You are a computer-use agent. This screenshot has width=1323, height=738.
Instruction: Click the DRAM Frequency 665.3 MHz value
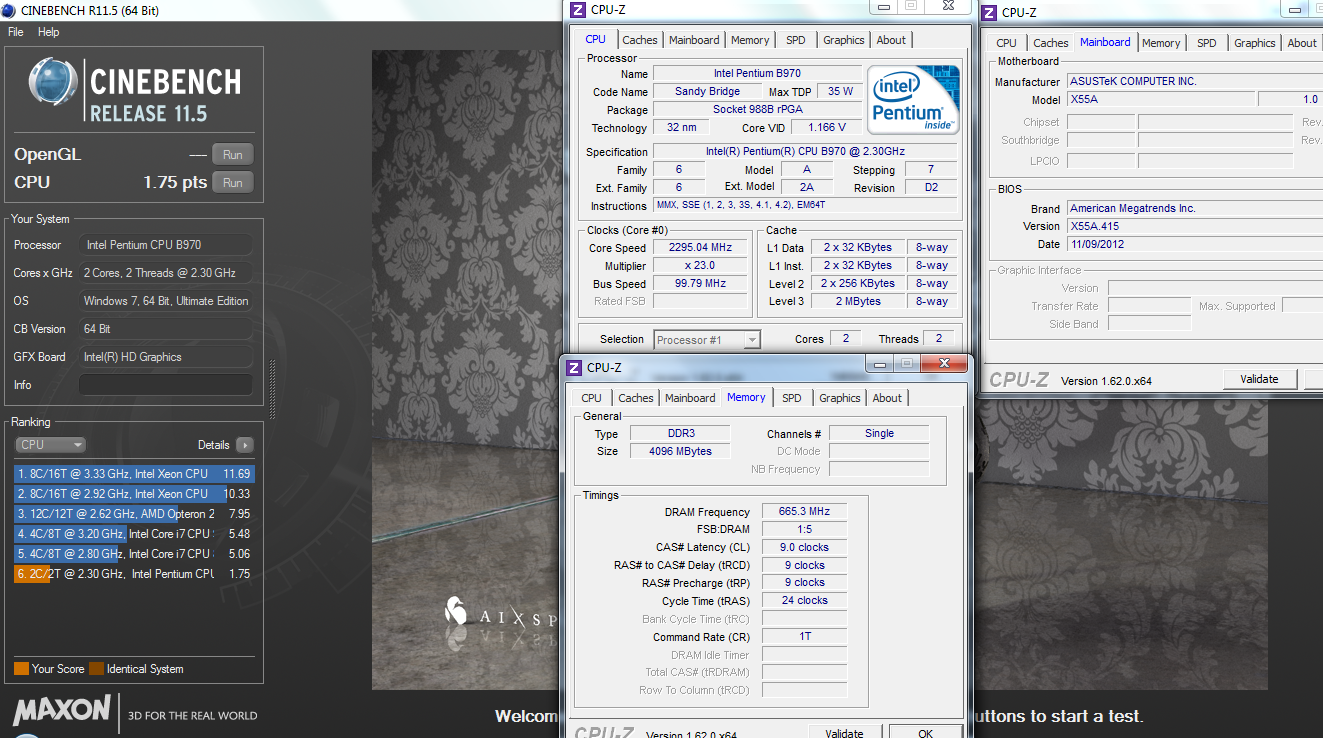(x=804, y=511)
